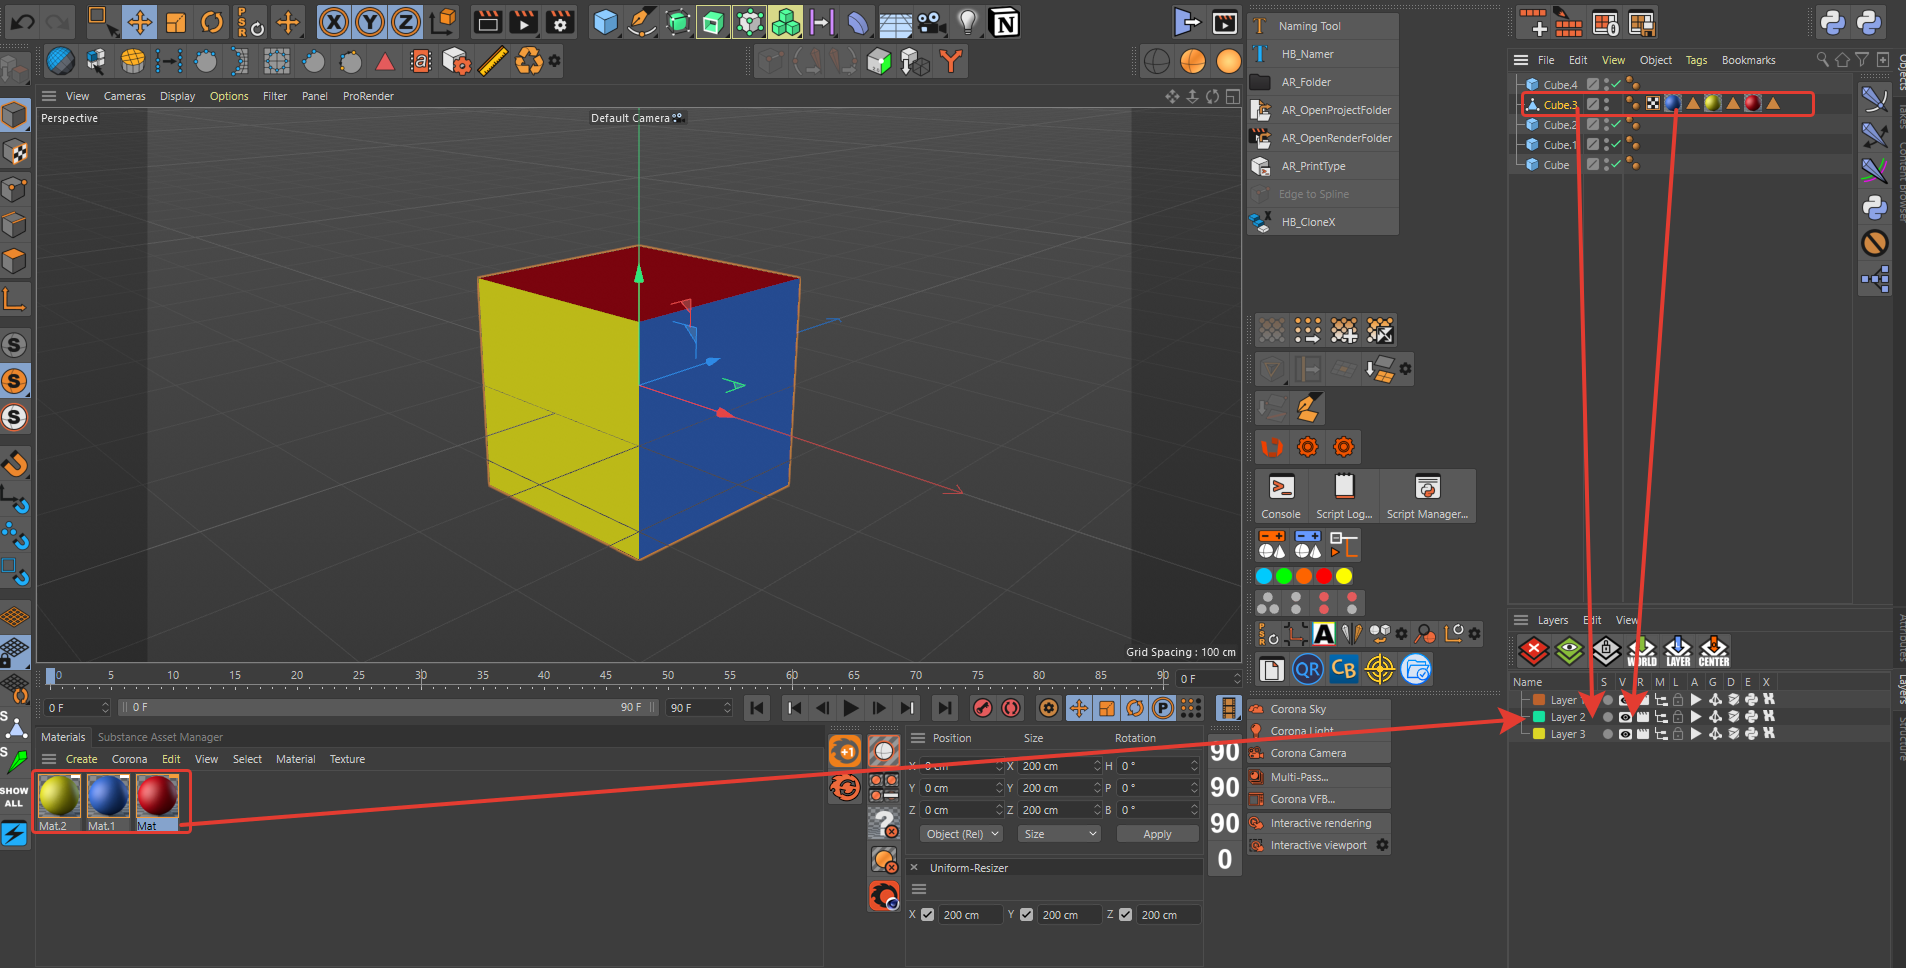Open the viewport hamburger menu icon
The width and height of the screenshot is (1906, 968).
point(48,96)
